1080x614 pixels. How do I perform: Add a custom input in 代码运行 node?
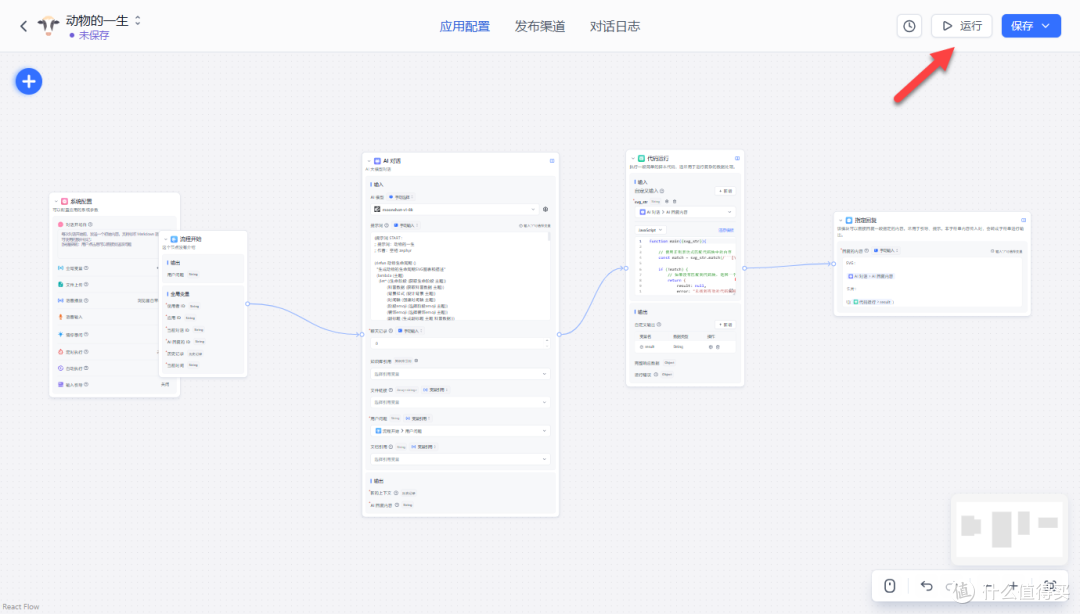tap(725, 190)
